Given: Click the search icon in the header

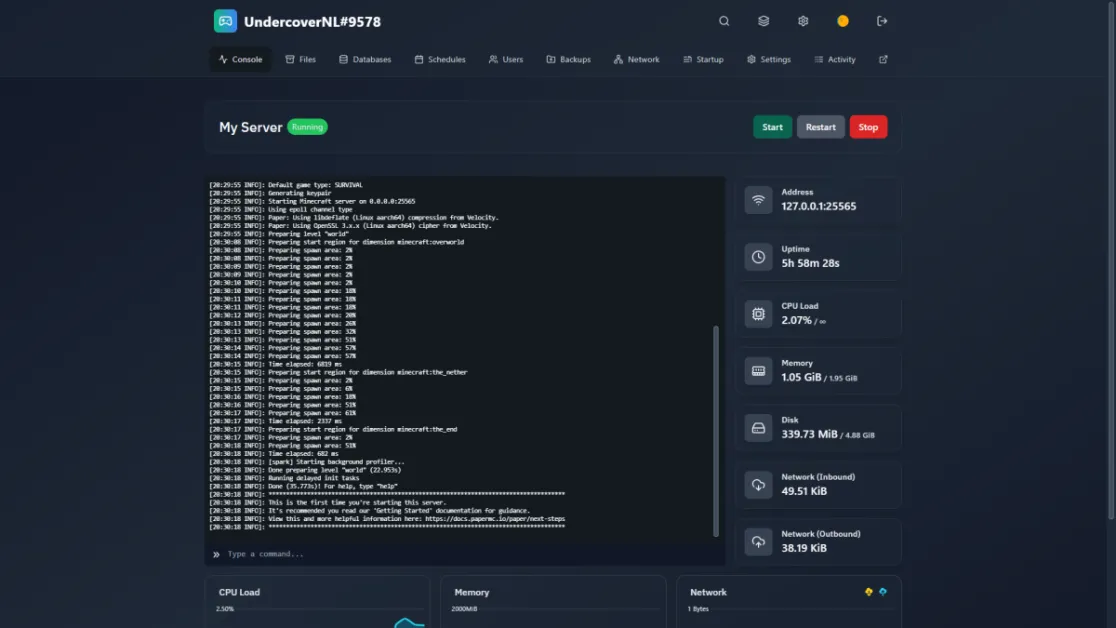Looking at the screenshot, I should 724,21.
